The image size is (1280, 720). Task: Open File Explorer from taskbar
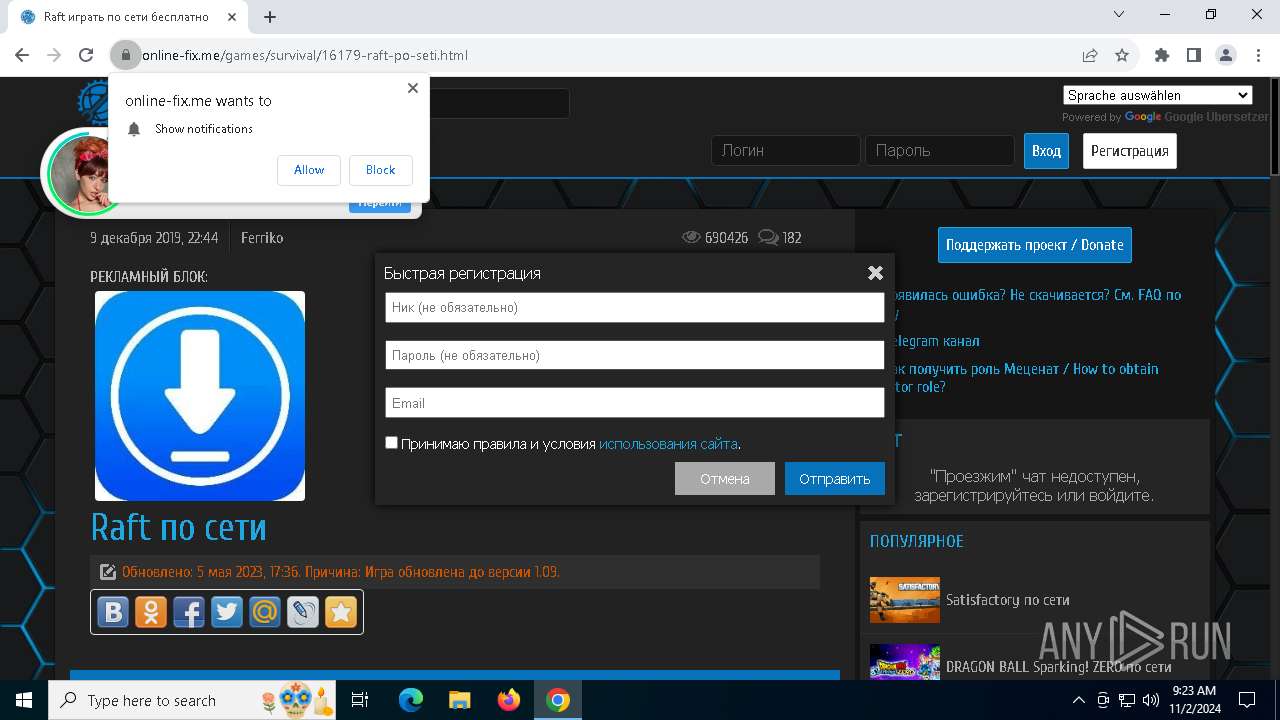[459, 700]
